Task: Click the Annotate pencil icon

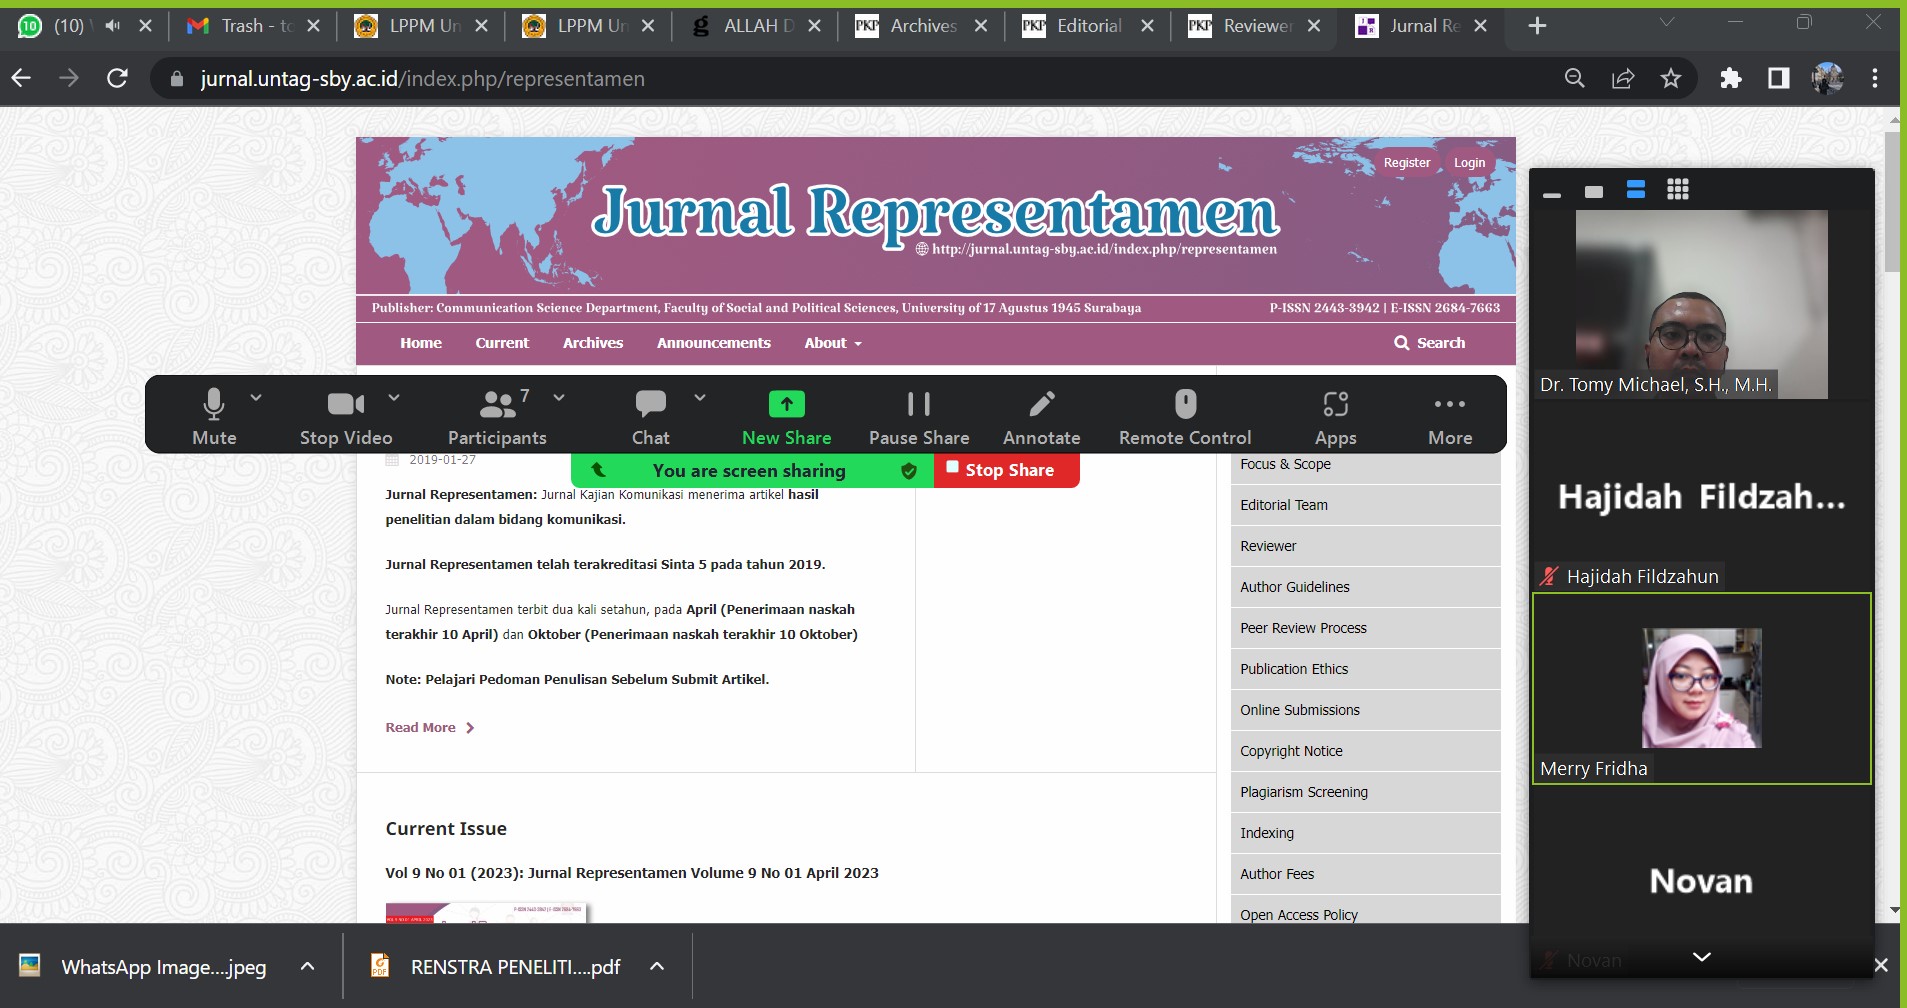Action: pos(1041,404)
